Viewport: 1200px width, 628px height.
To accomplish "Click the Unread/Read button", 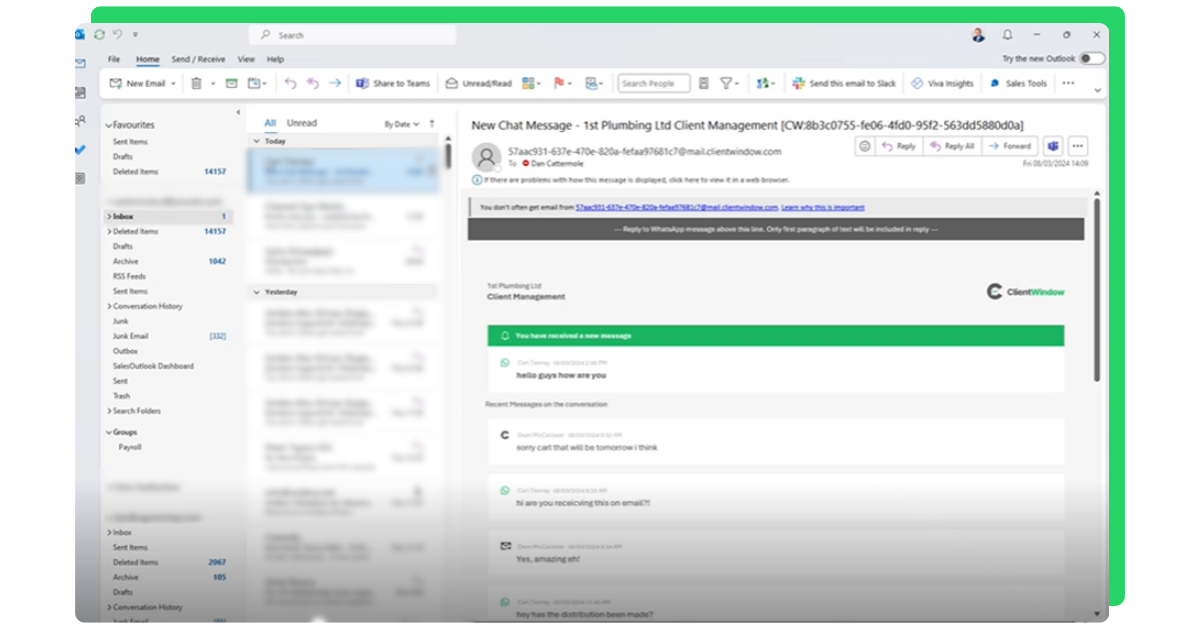I will point(478,84).
